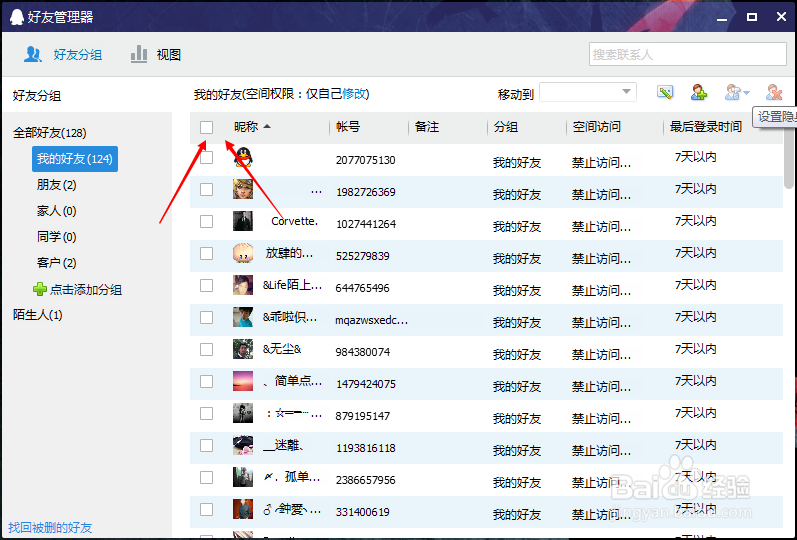Viewport: 797px width, 540px height.
Task: Click the avatar for account 879195147
Action: point(243,413)
